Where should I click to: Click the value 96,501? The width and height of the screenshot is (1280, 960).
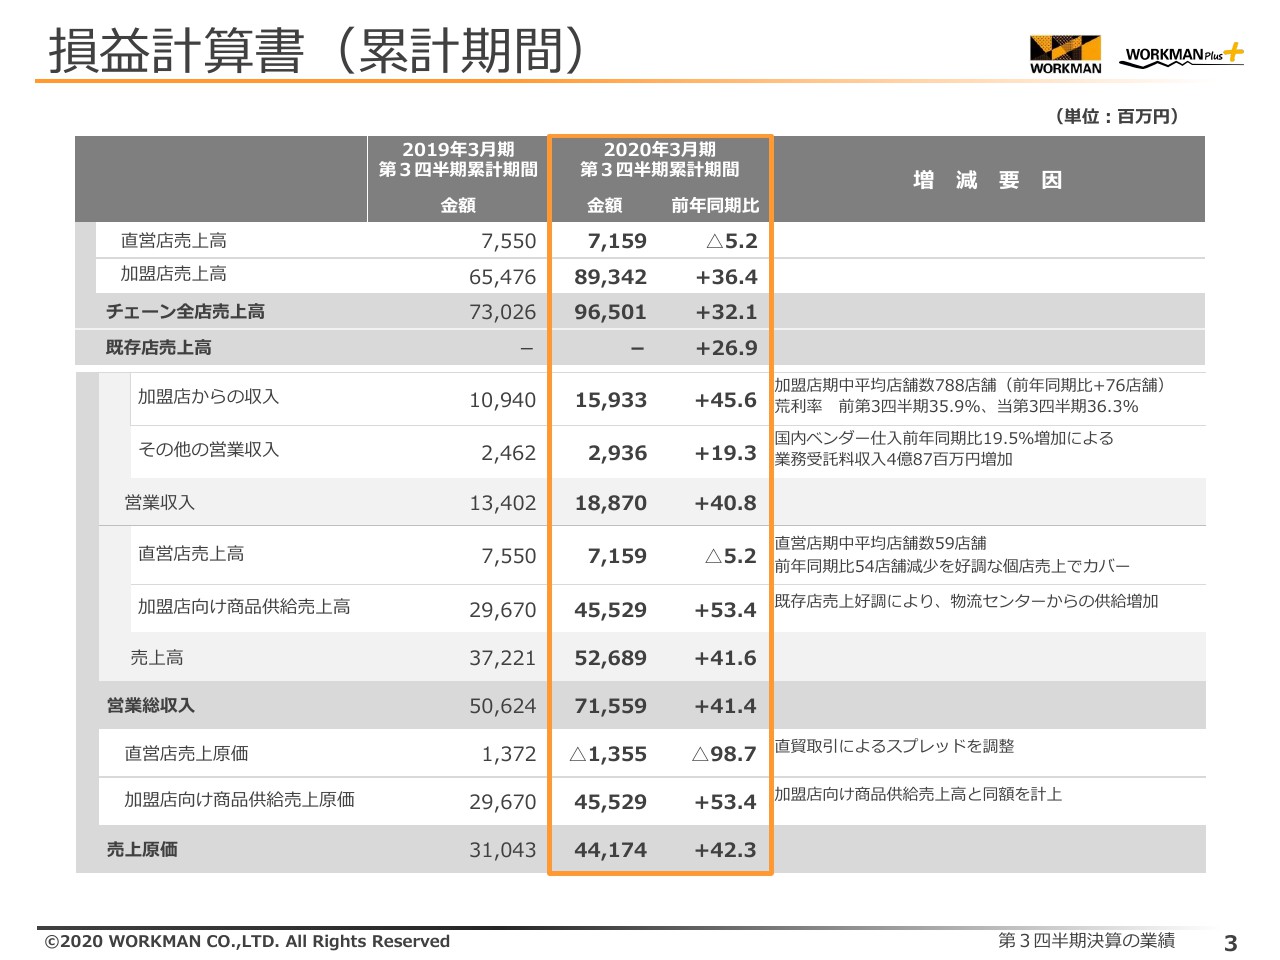610,312
